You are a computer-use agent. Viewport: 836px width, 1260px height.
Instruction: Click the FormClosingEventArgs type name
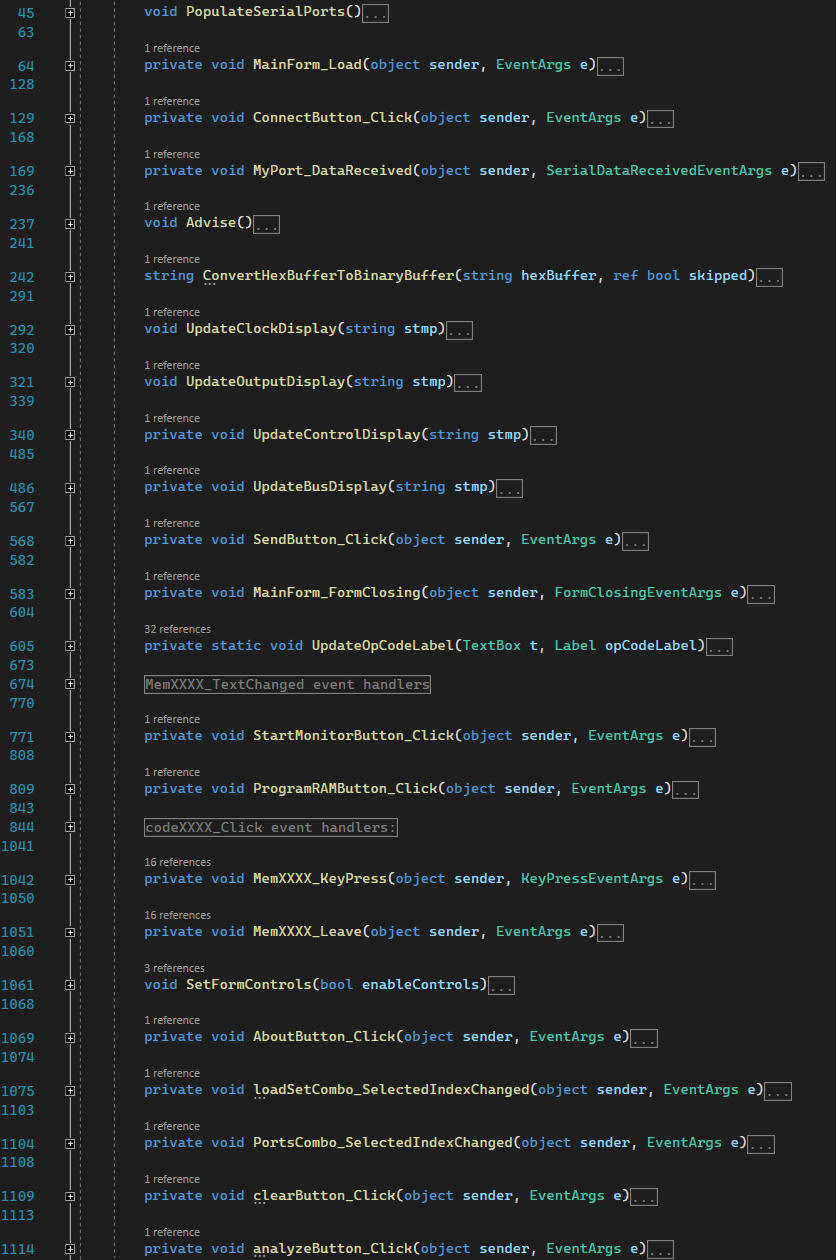click(638, 593)
